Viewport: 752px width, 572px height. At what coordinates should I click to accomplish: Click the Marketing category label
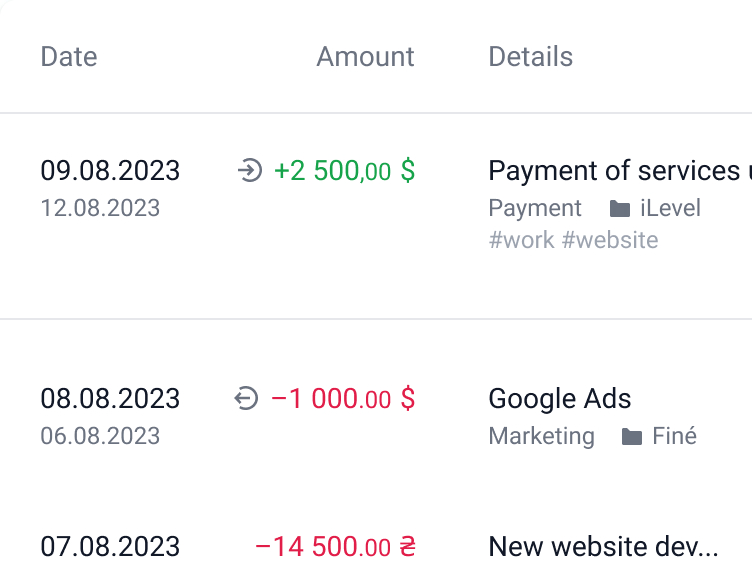(541, 437)
